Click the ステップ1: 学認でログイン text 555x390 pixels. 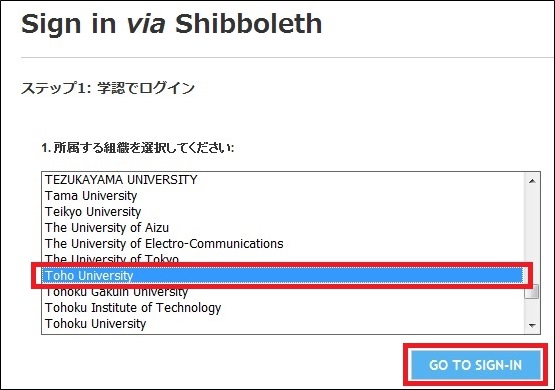click(108, 88)
